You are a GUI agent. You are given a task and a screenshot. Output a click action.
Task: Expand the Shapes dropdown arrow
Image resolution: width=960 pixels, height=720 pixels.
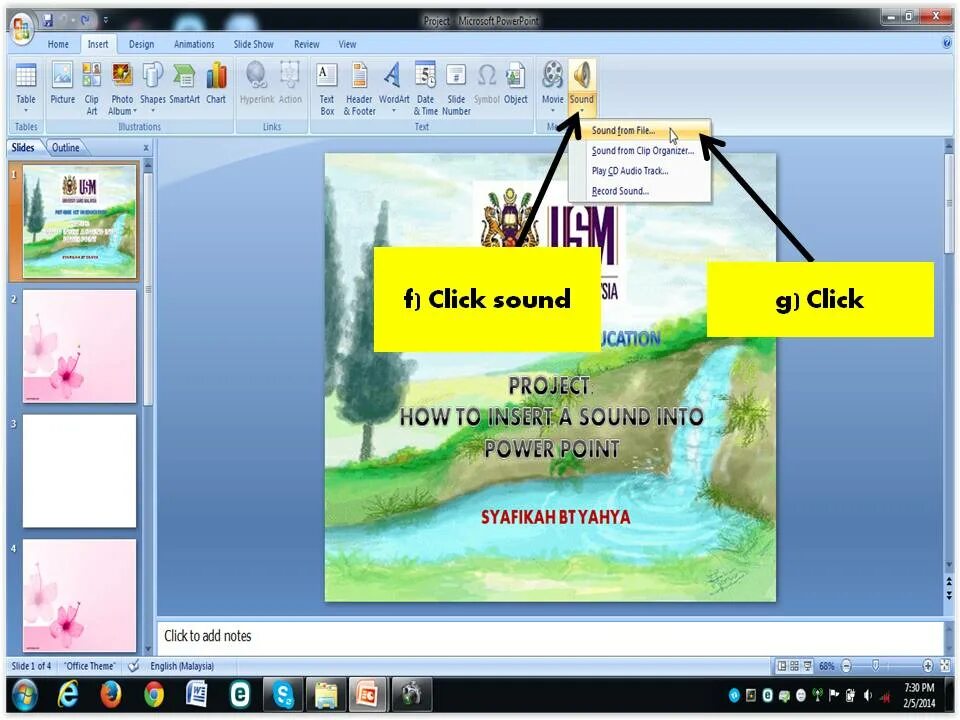(x=152, y=111)
